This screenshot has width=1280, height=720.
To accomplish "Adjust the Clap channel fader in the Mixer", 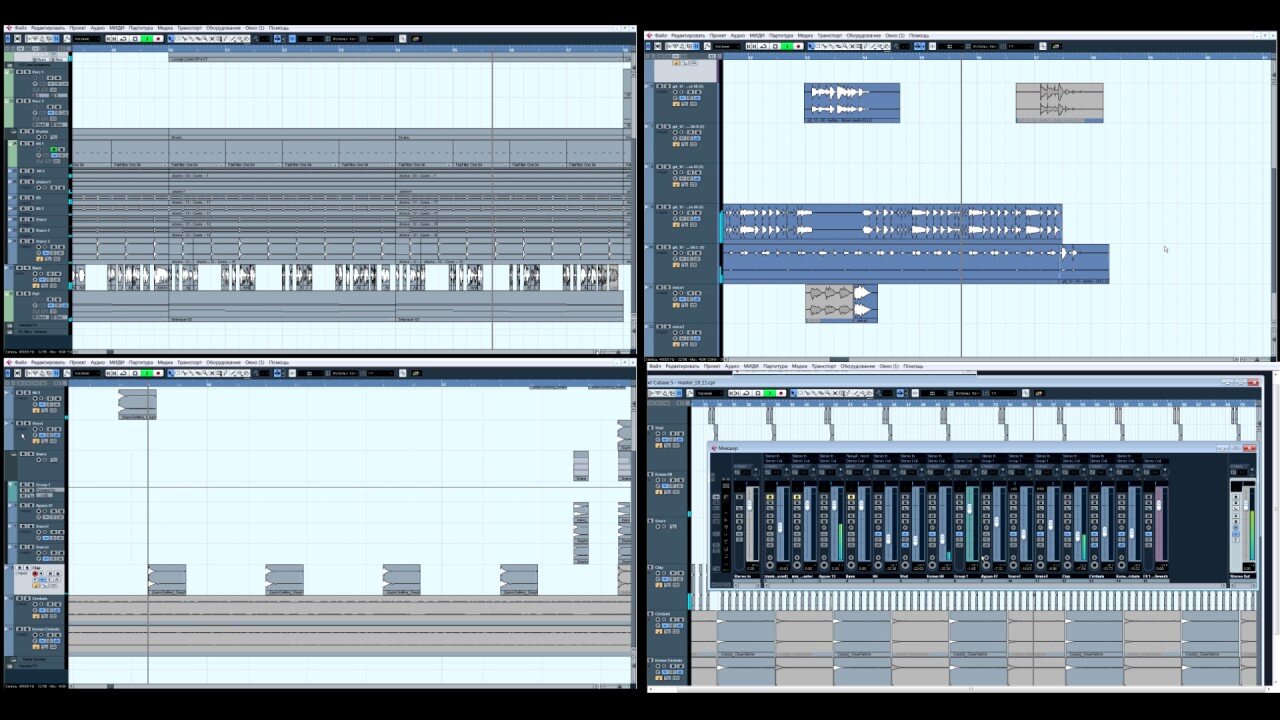I will (x=1078, y=535).
